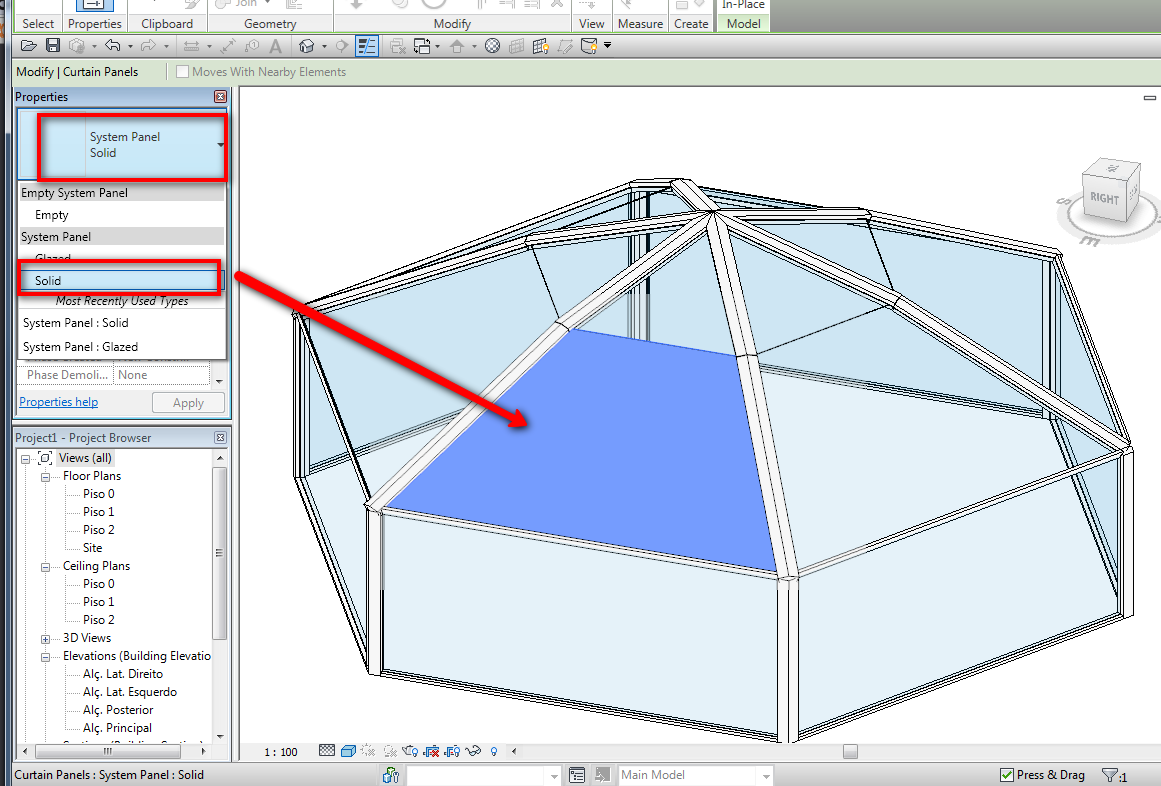Click the Visual Style cube icon
The image size is (1161, 786).
(x=348, y=751)
